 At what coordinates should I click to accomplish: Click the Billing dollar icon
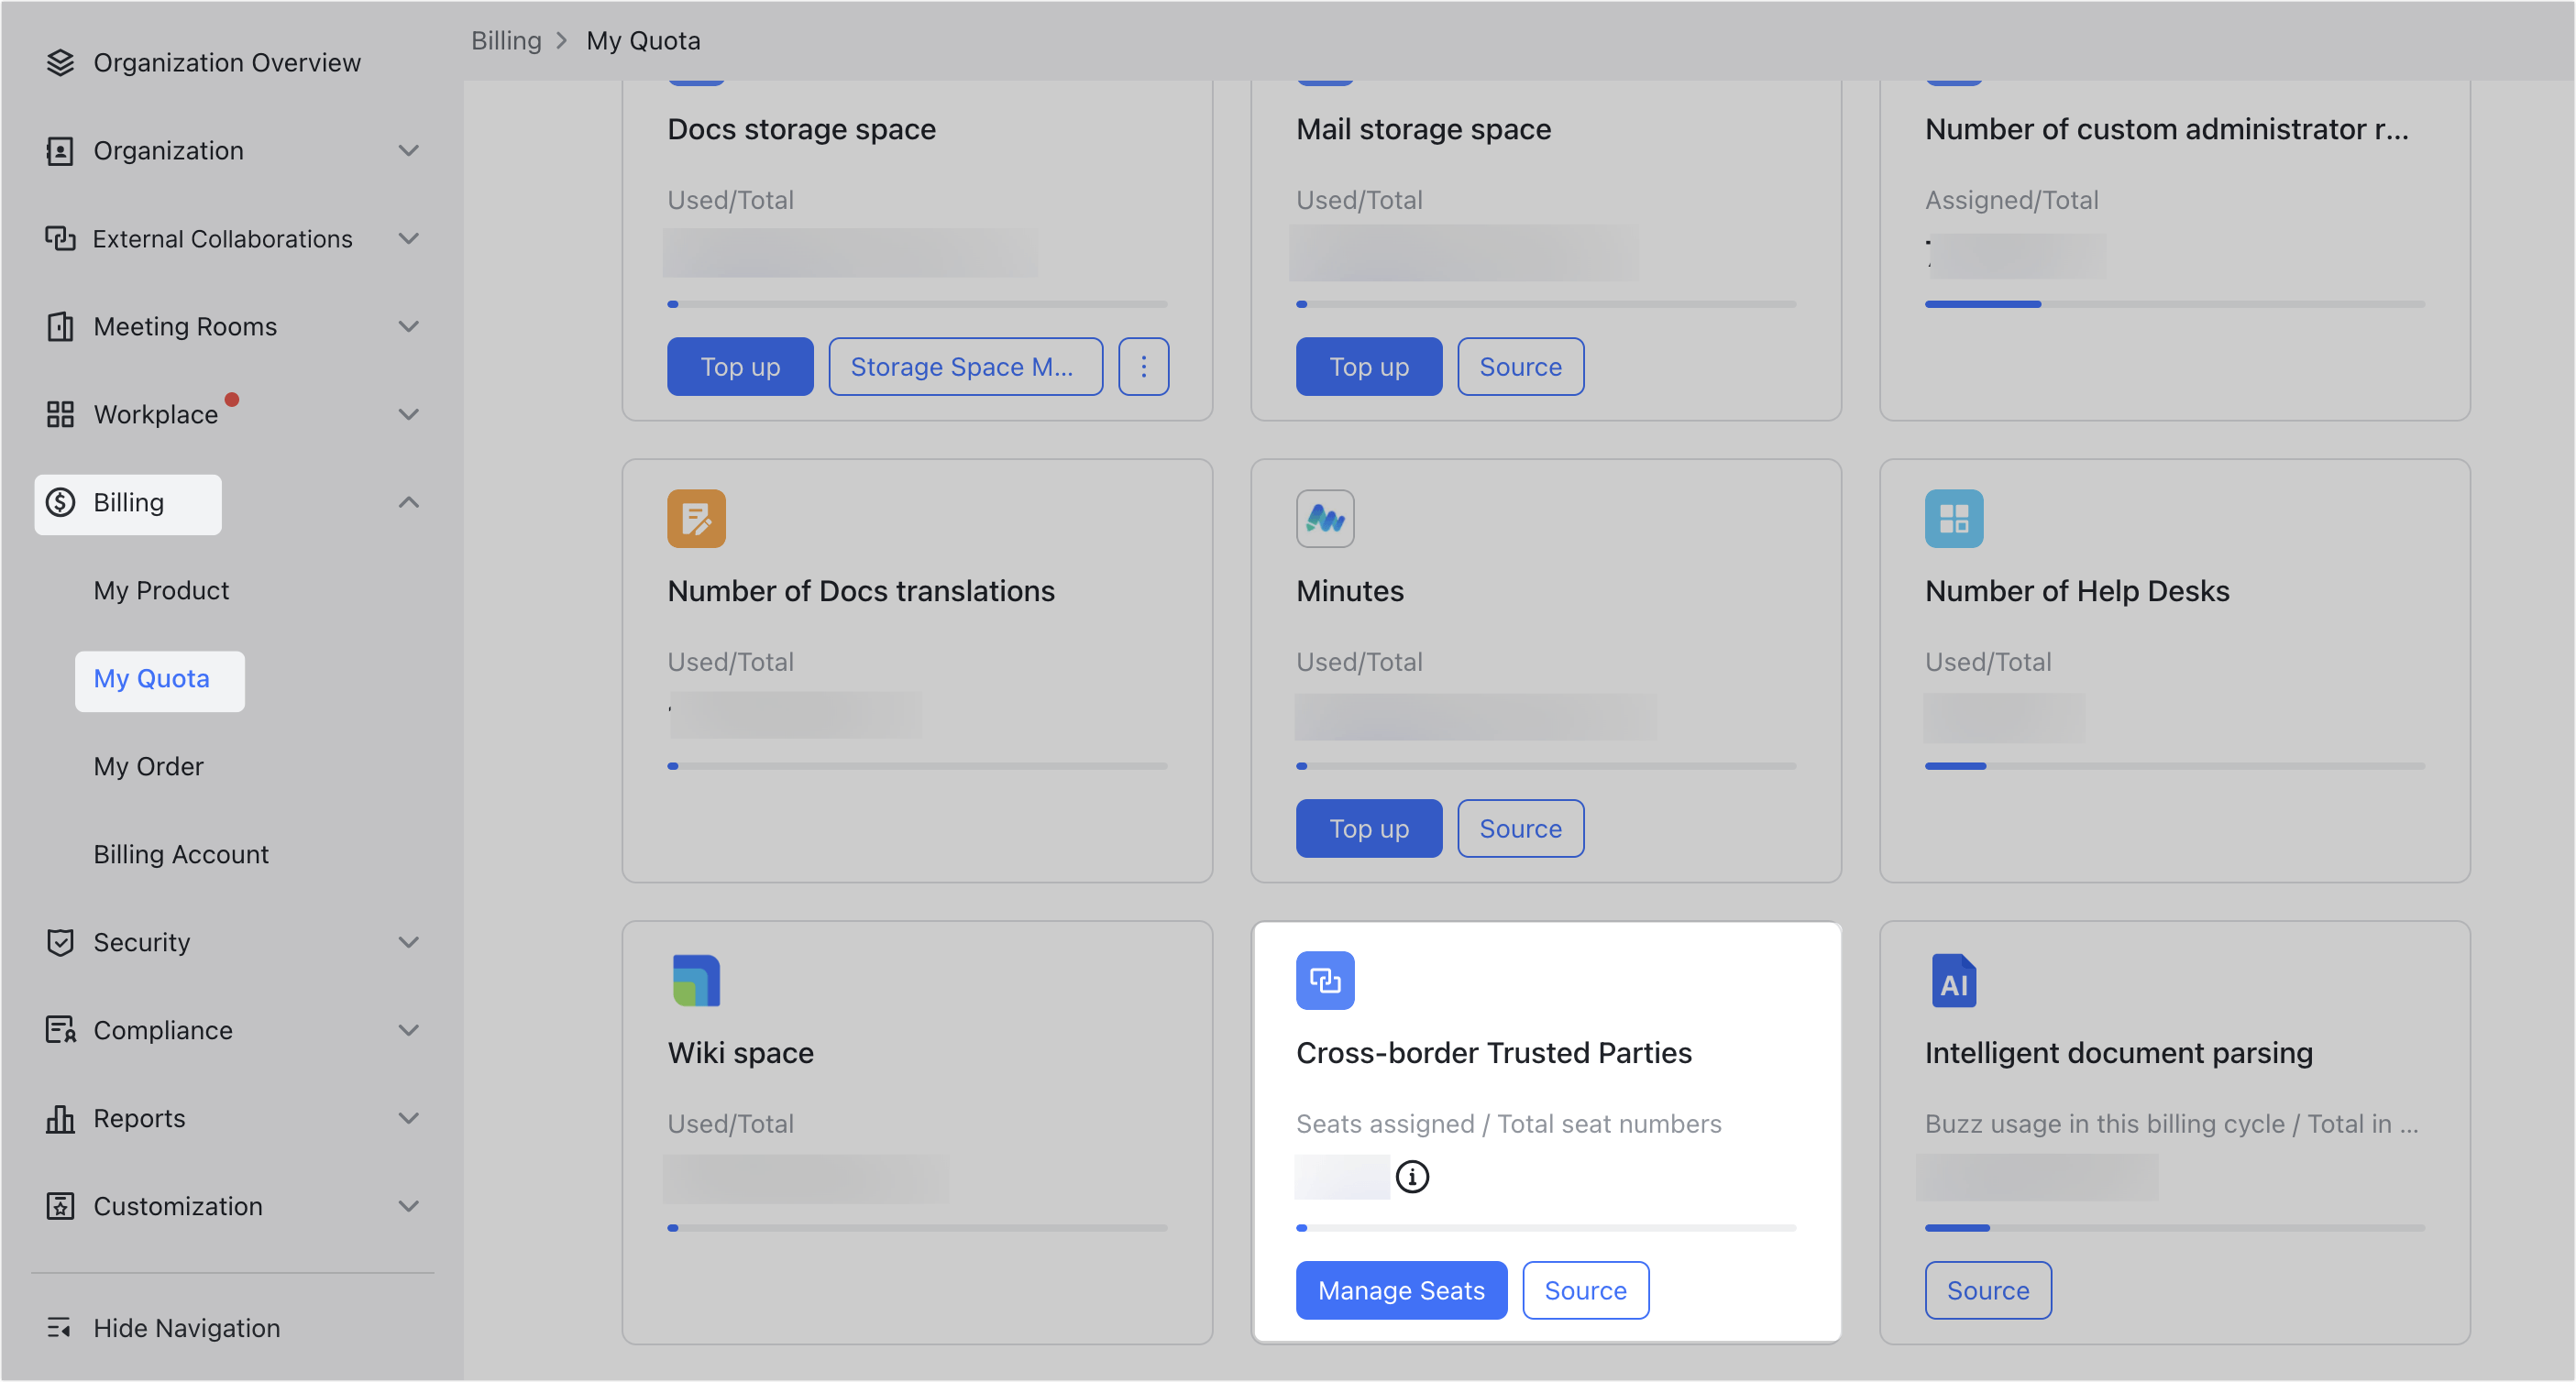[60, 502]
